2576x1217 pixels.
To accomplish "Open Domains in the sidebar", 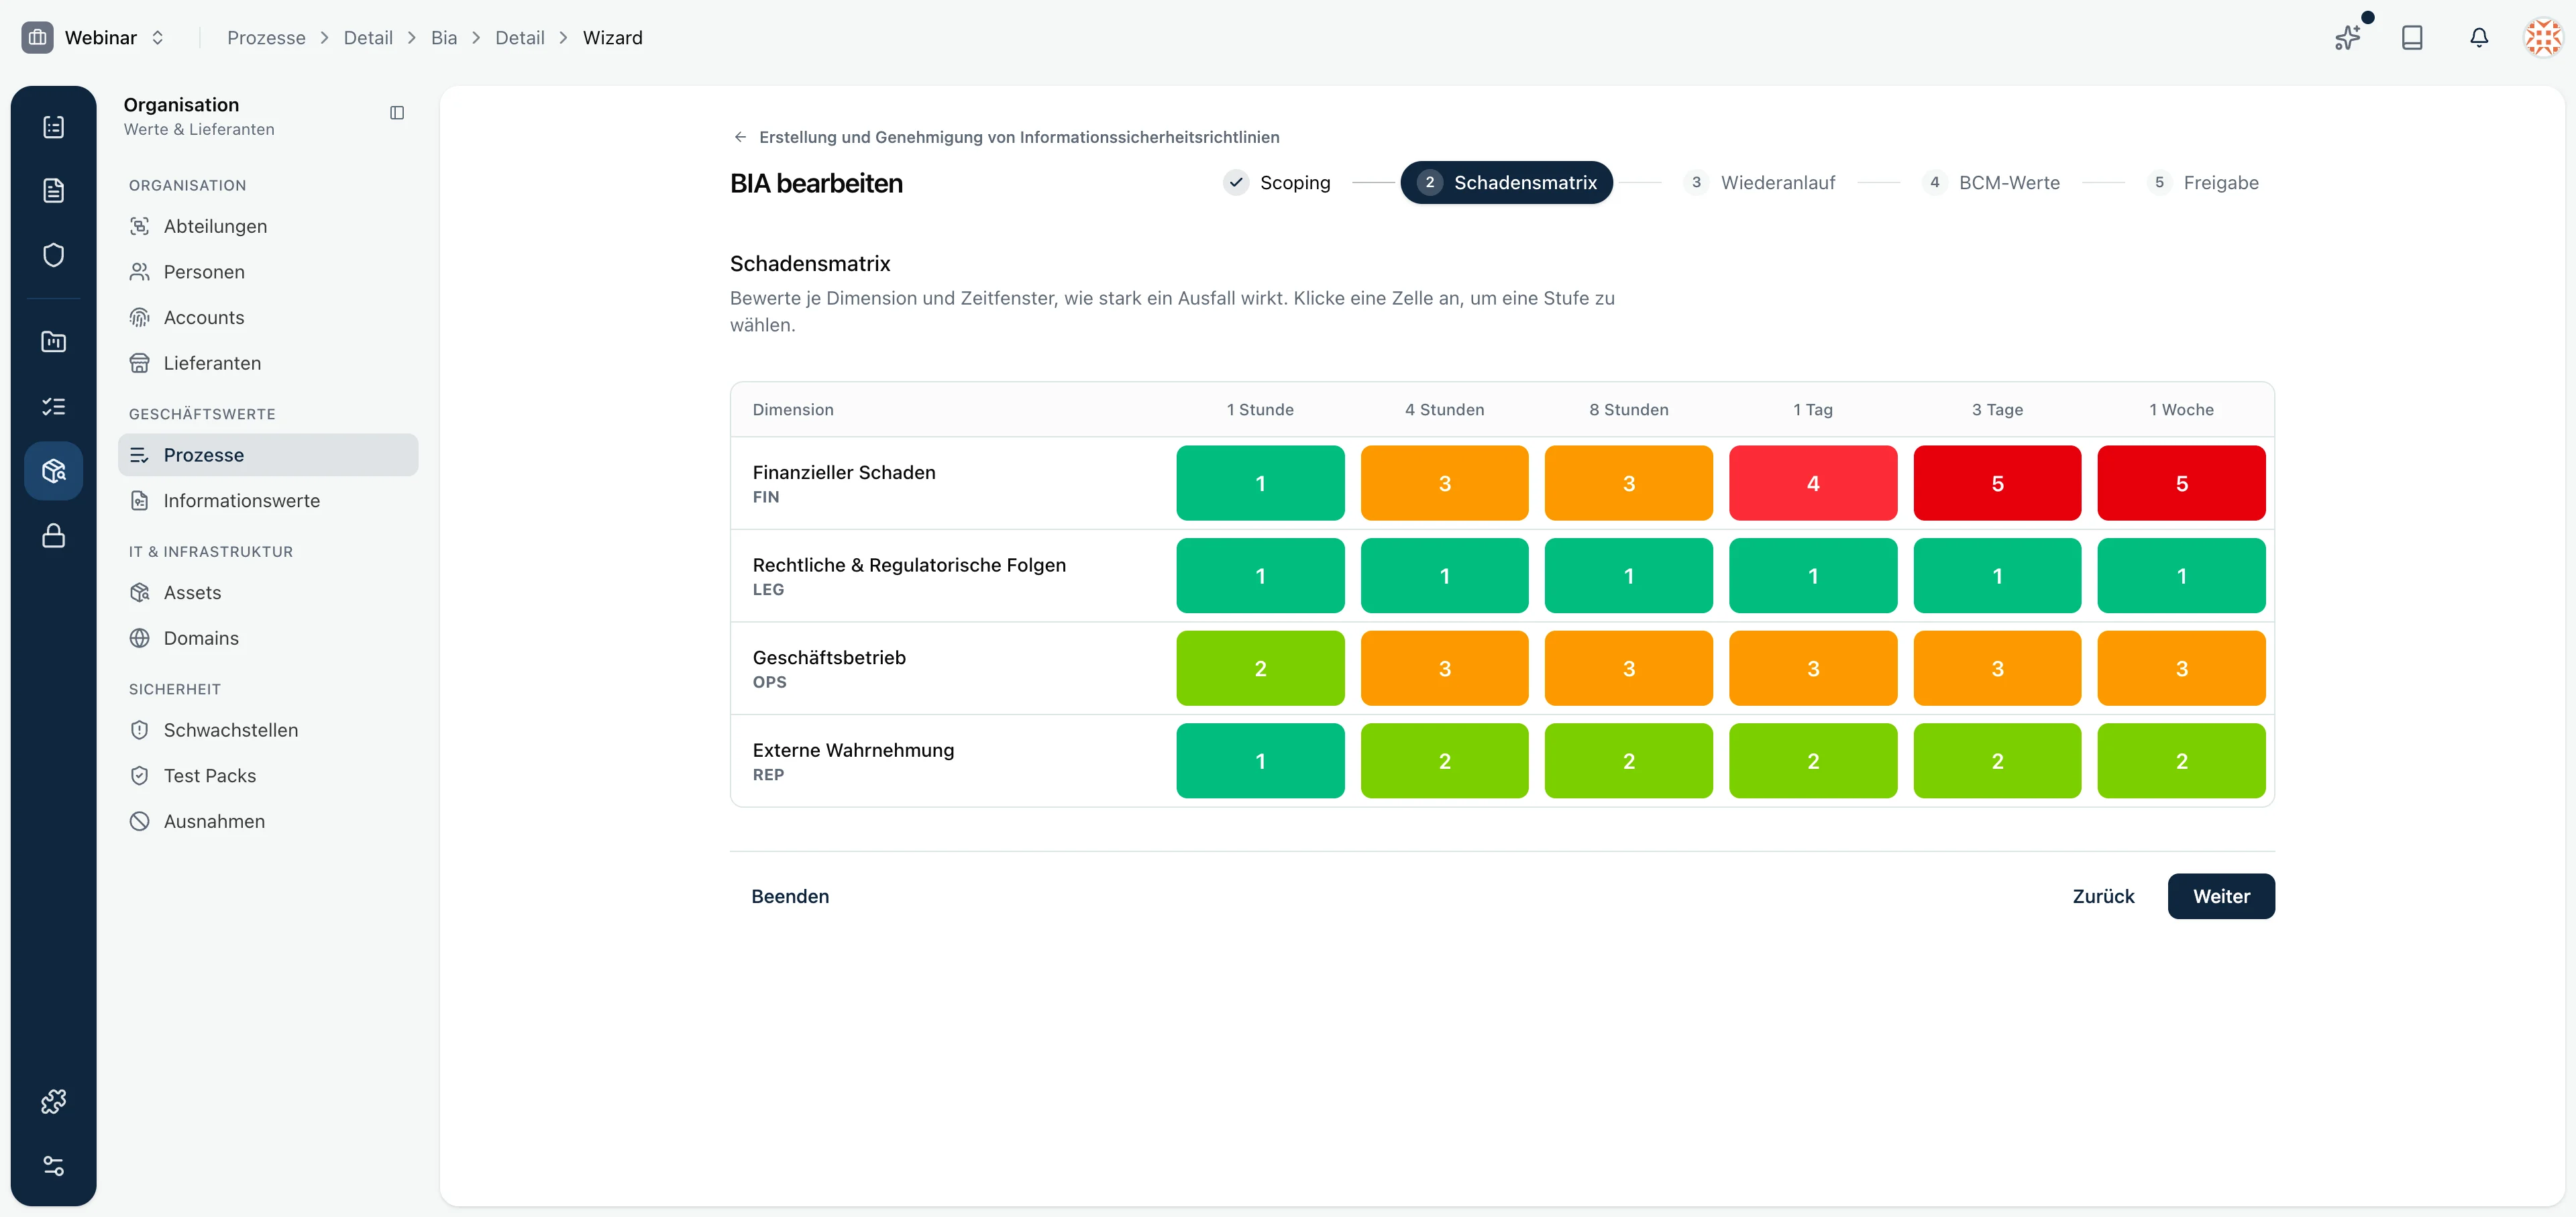I will 268,638.
